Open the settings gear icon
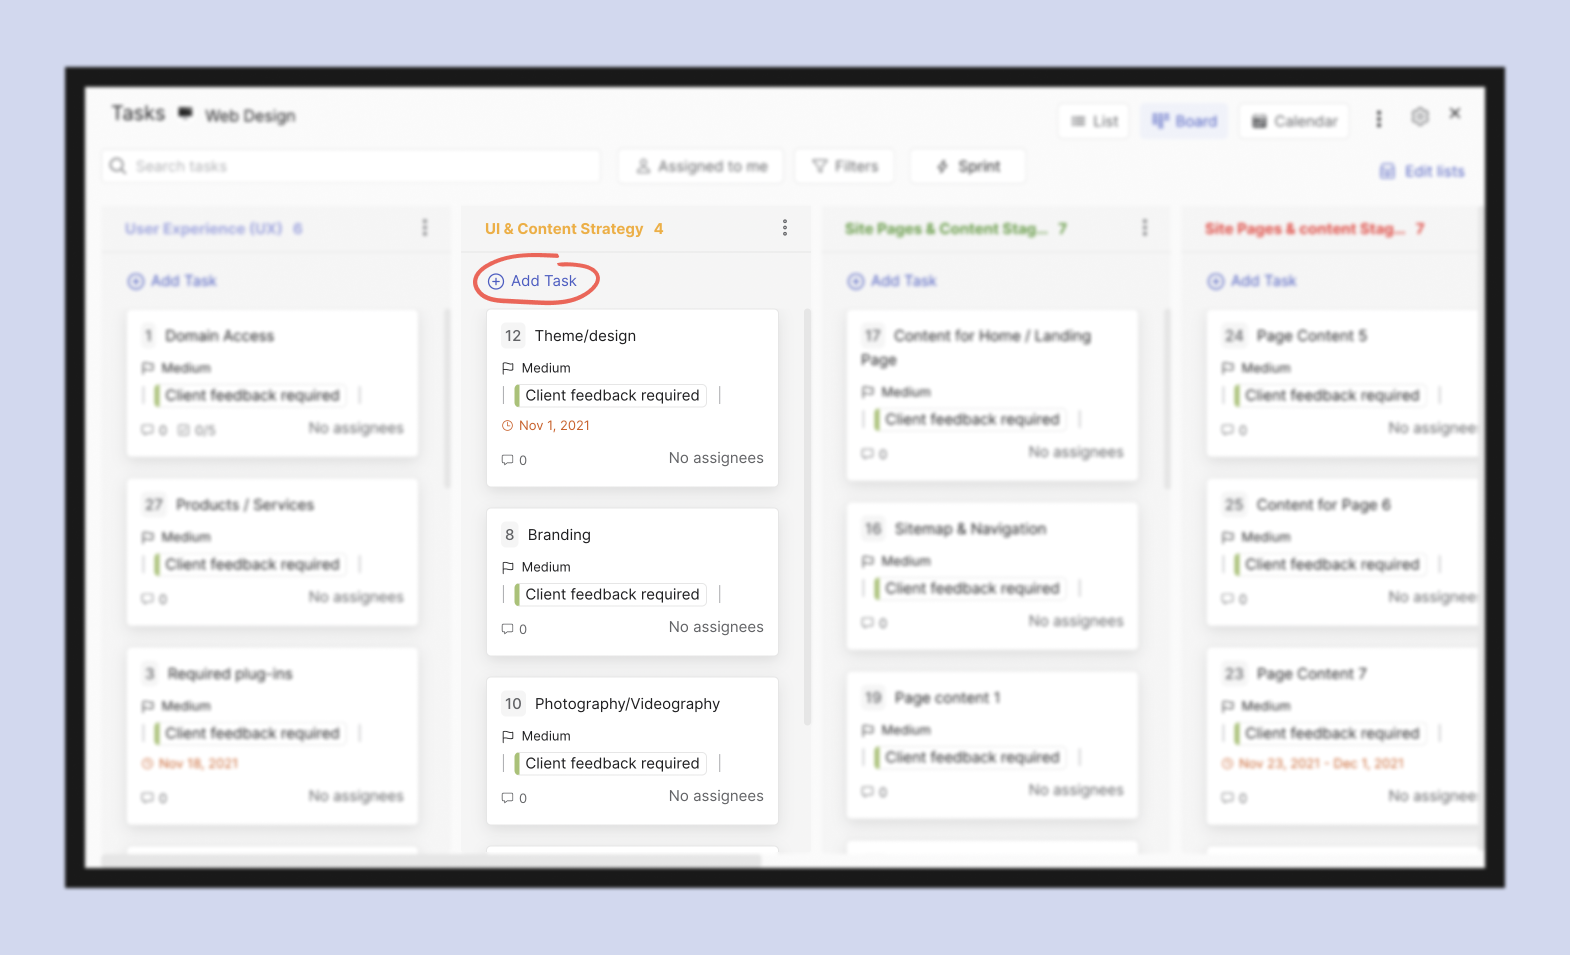The width and height of the screenshot is (1570, 955). pos(1419,117)
